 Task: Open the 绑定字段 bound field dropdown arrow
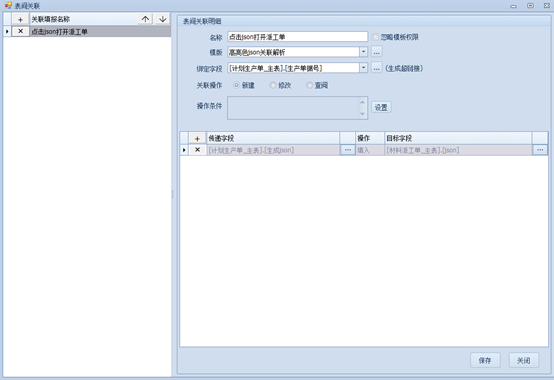[364, 68]
